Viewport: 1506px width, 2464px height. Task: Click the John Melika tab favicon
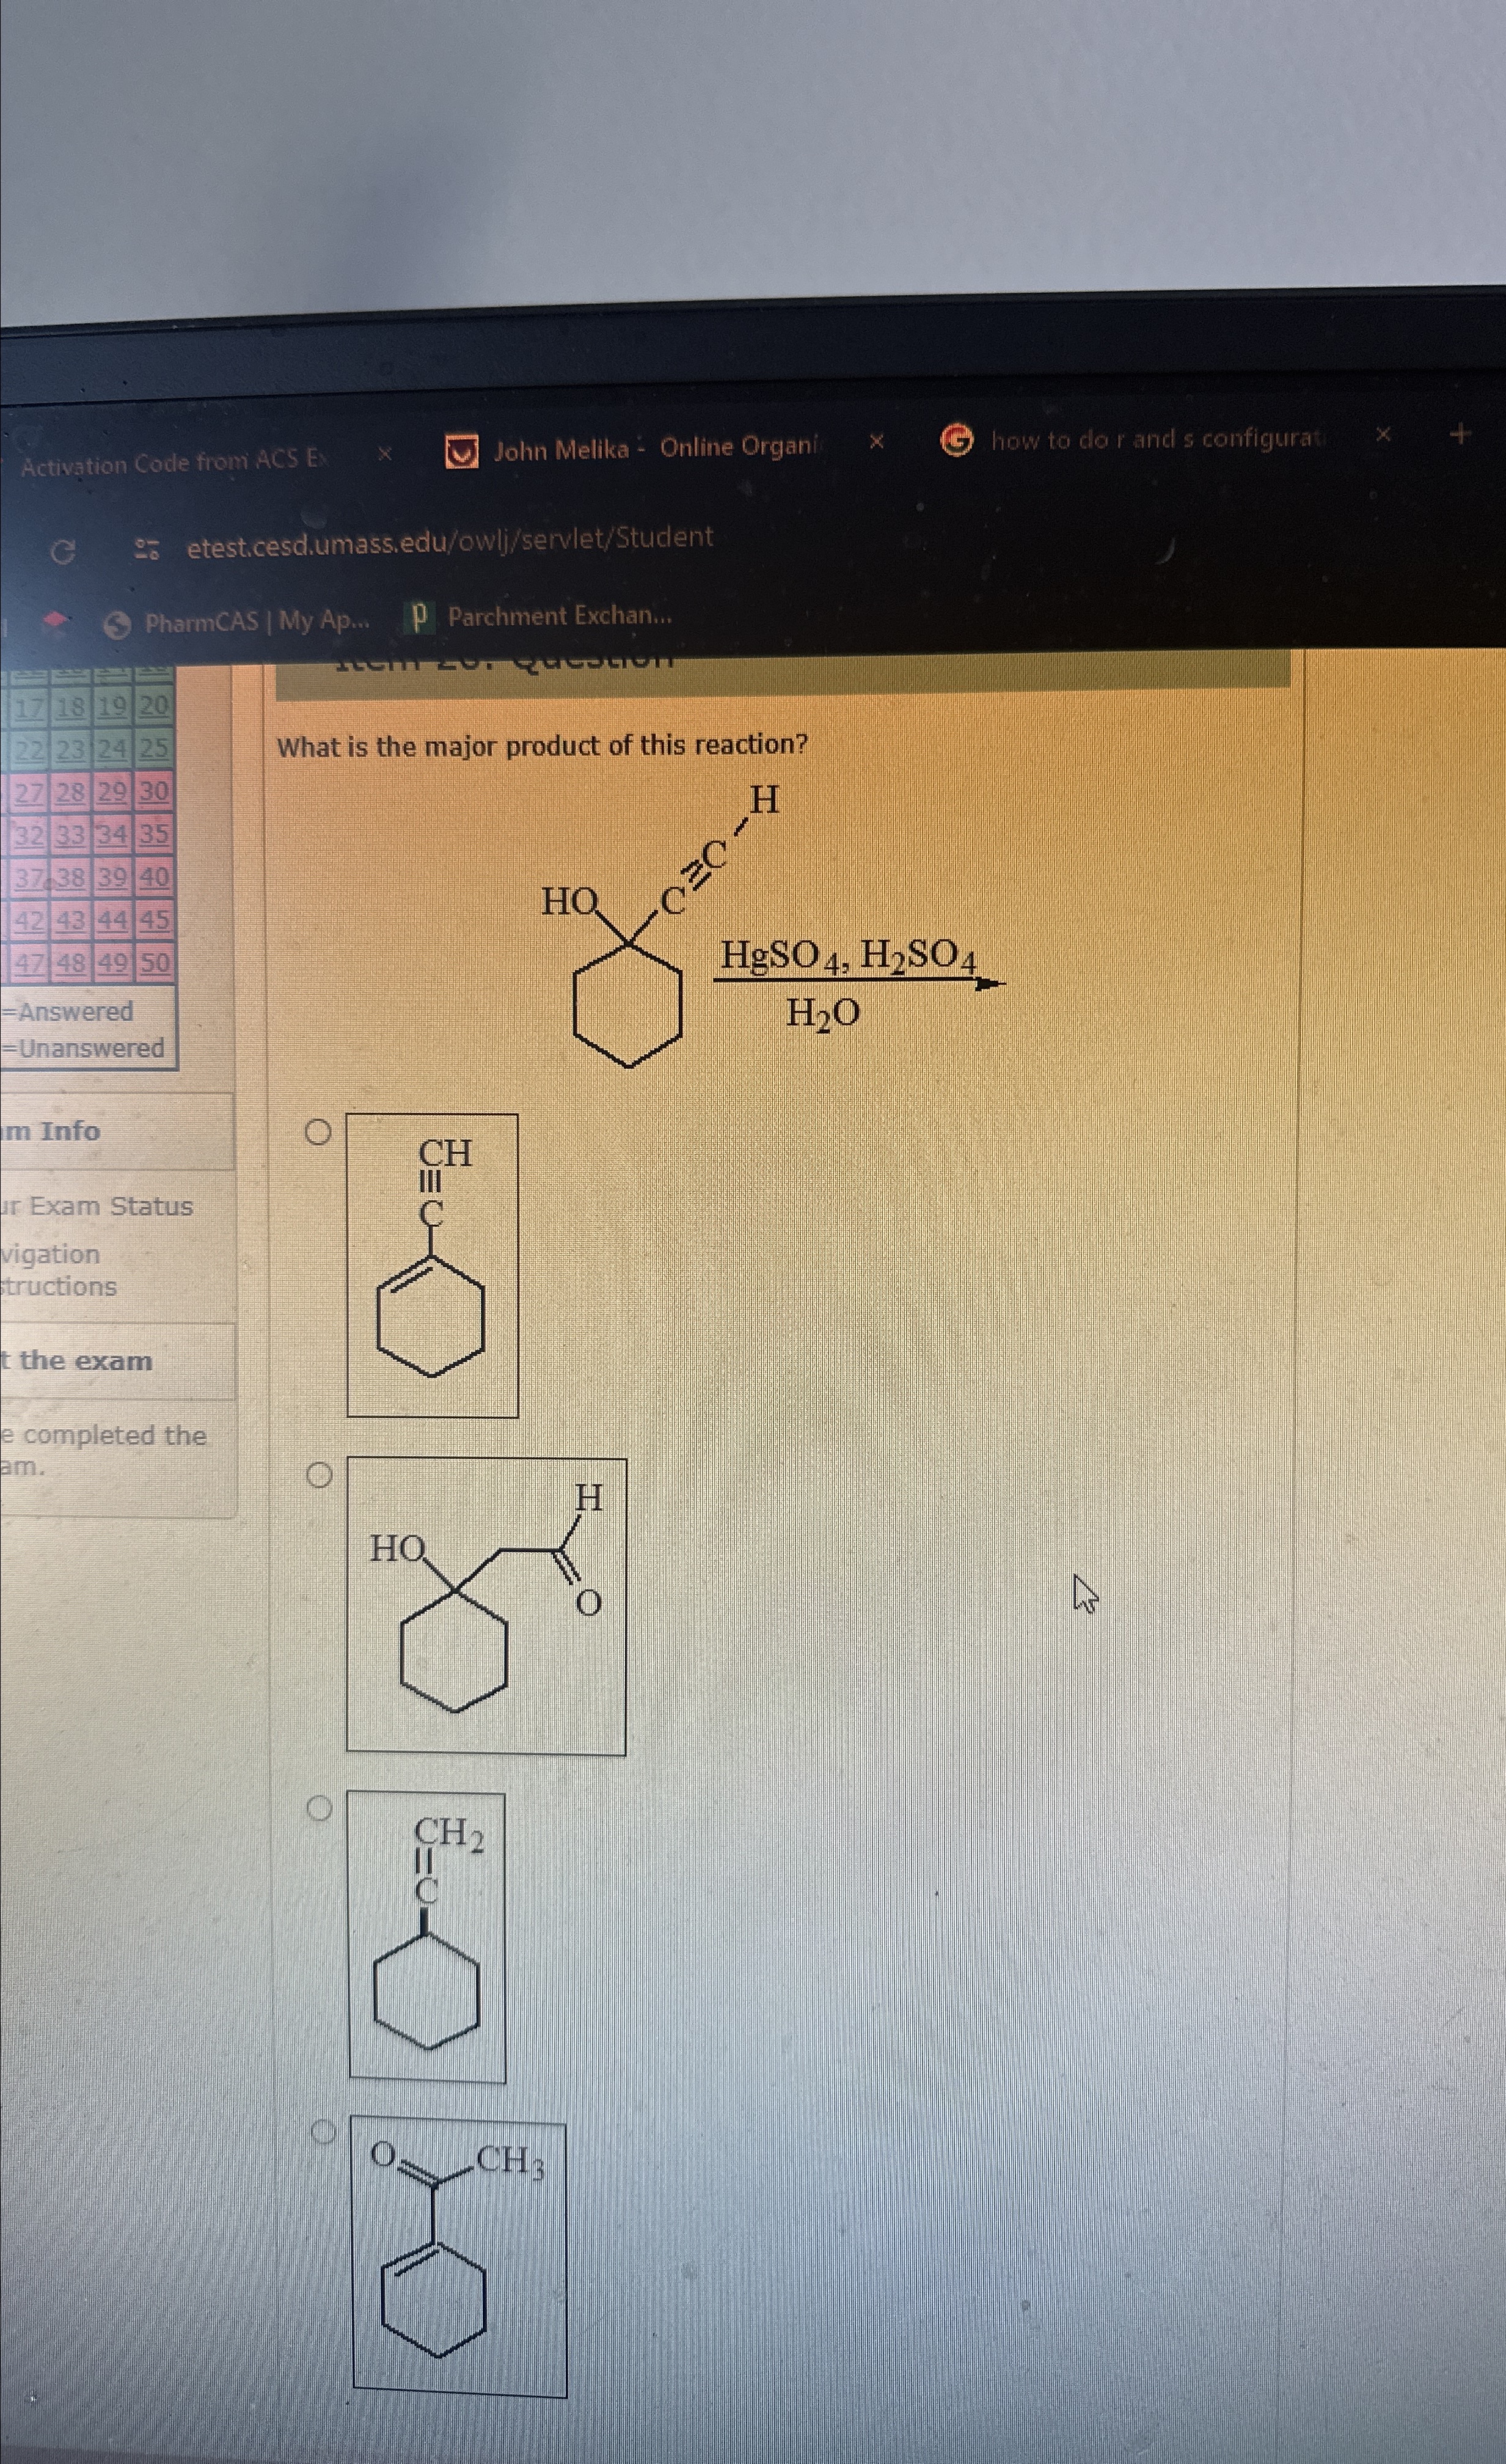click(461, 452)
